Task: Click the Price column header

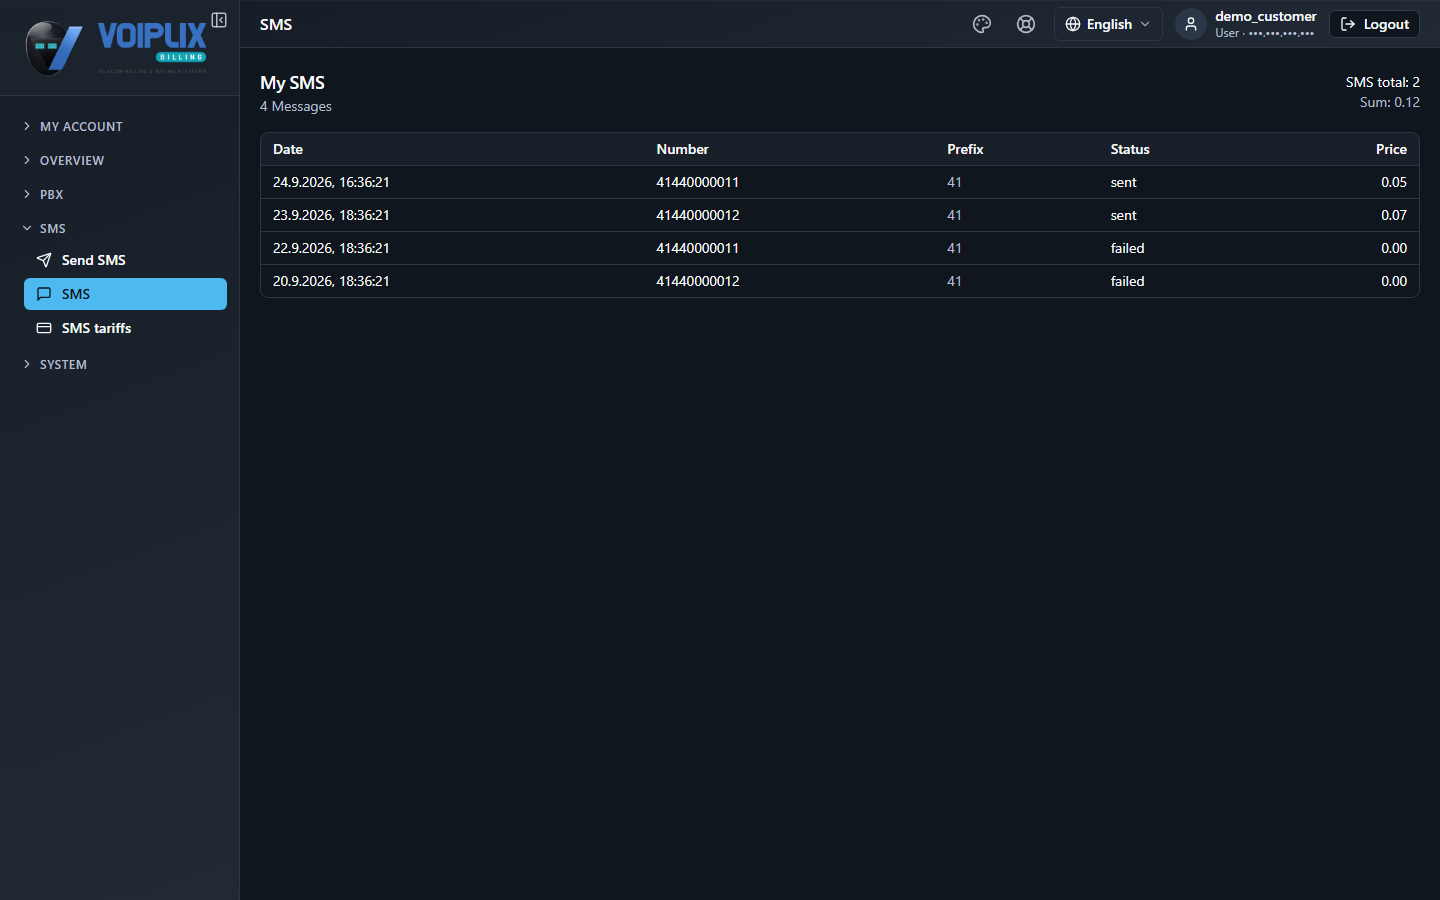Action: 1391,149
